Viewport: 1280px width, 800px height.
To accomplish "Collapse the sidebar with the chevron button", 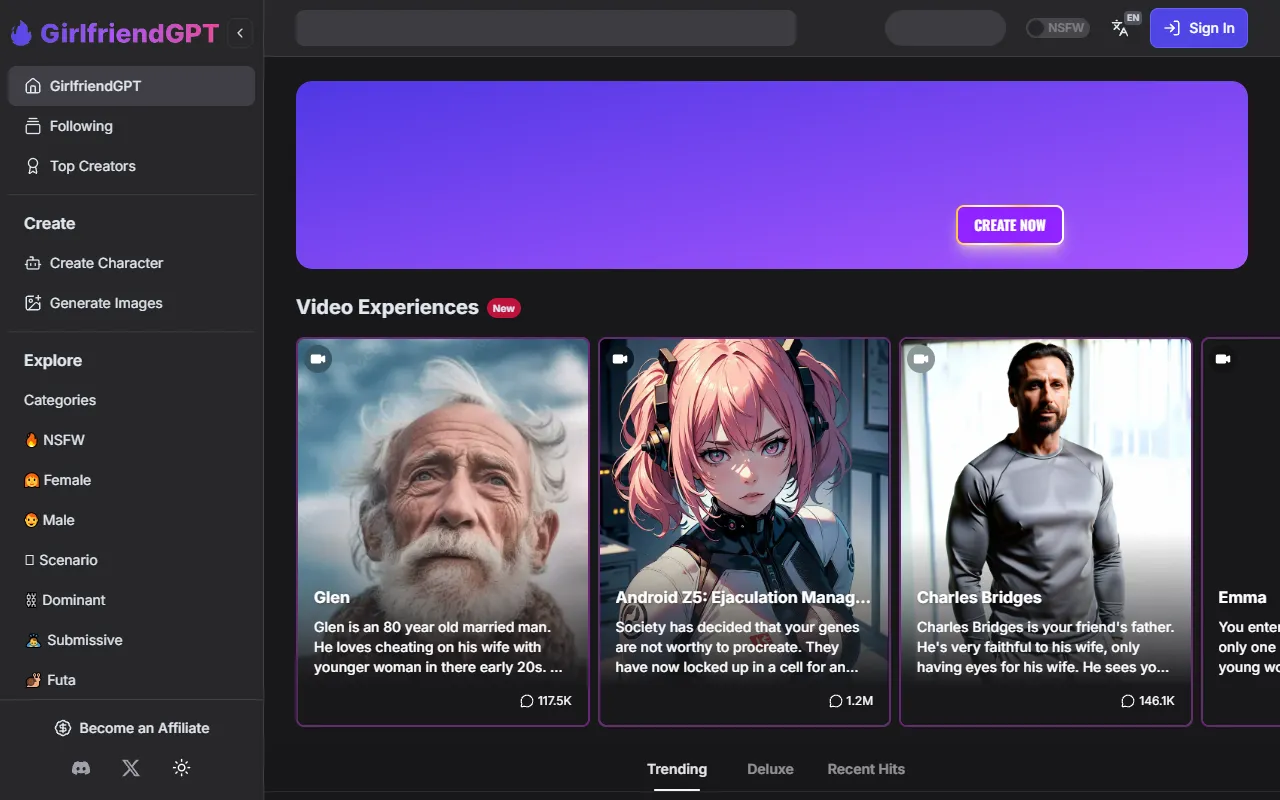I will click(240, 33).
